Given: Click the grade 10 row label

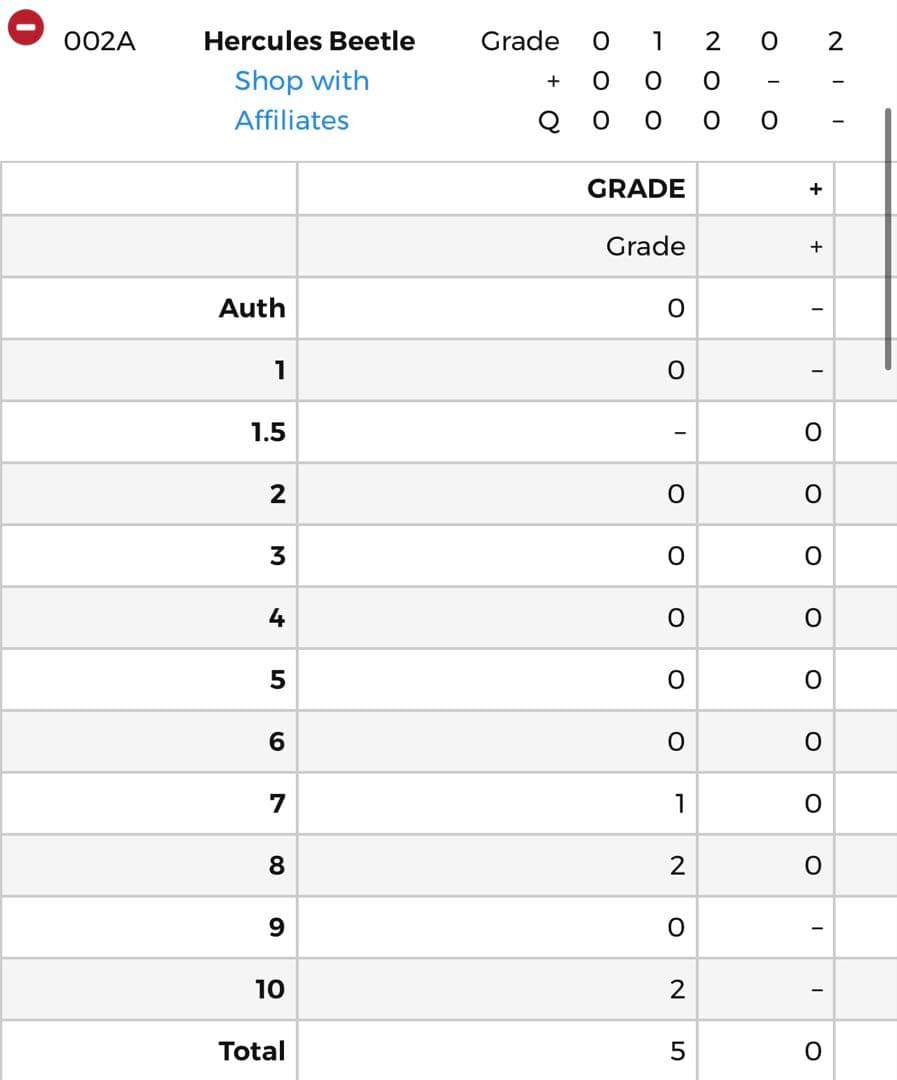Looking at the screenshot, I should [x=270, y=989].
